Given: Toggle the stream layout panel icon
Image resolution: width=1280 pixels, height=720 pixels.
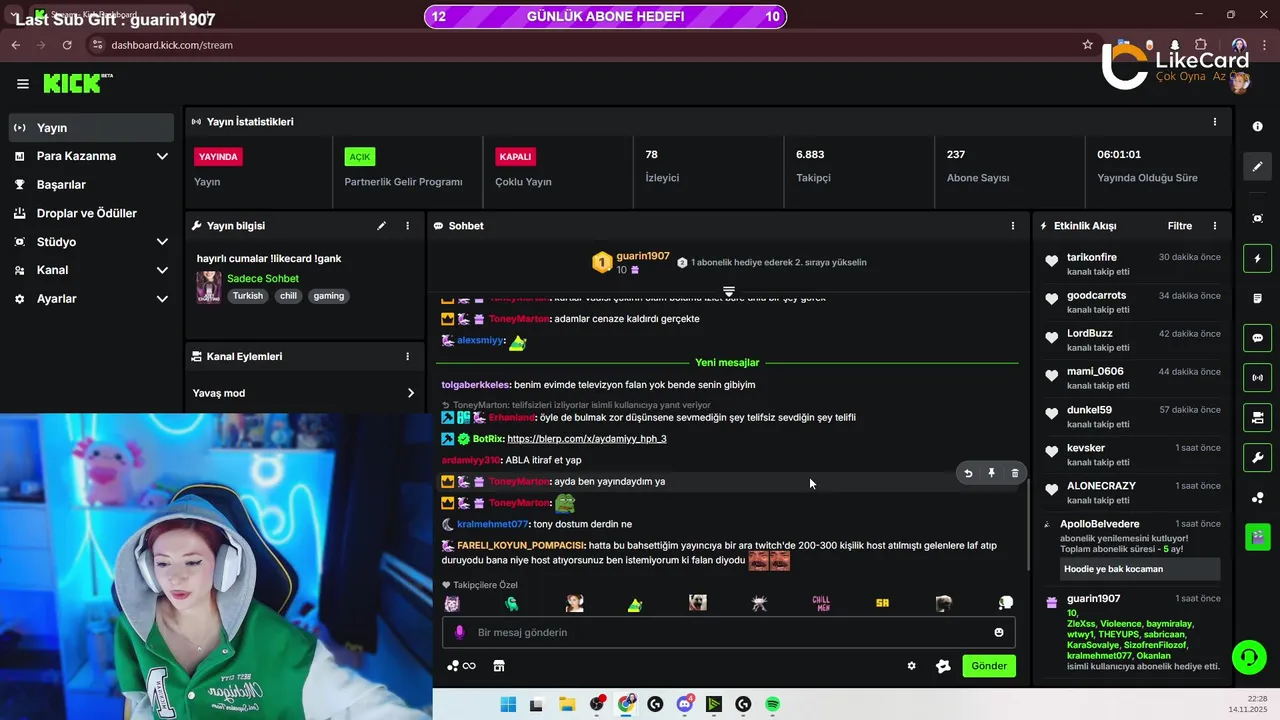Looking at the screenshot, I should (1257, 417).
